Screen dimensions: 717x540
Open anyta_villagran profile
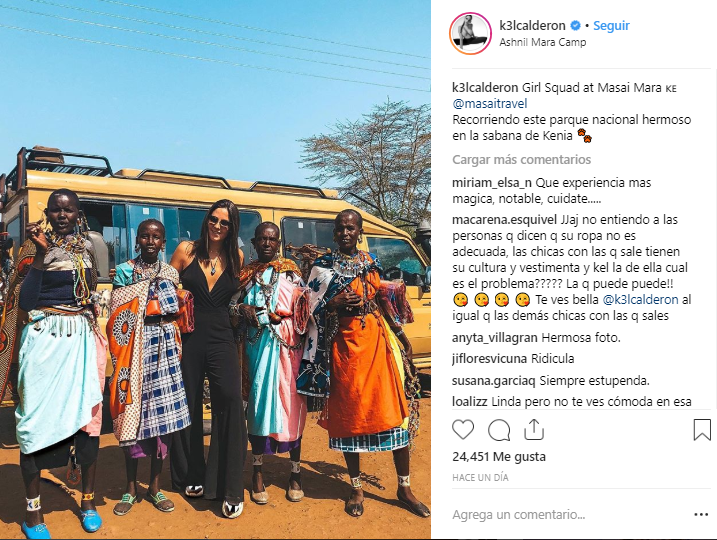click(495, 338)
